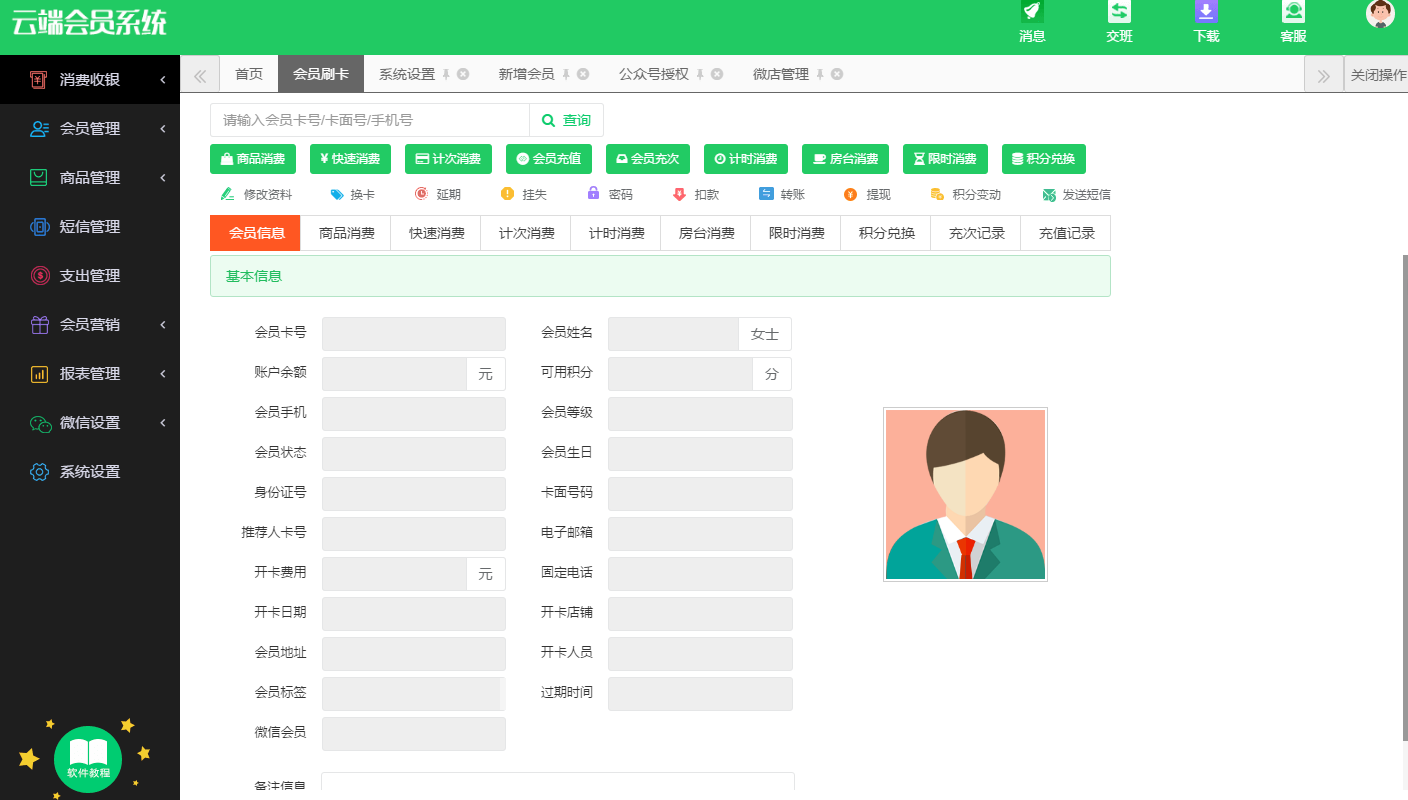Close the 系统设置 tab
Viewport: 1408px width, 800px height.
click(463, 74)
